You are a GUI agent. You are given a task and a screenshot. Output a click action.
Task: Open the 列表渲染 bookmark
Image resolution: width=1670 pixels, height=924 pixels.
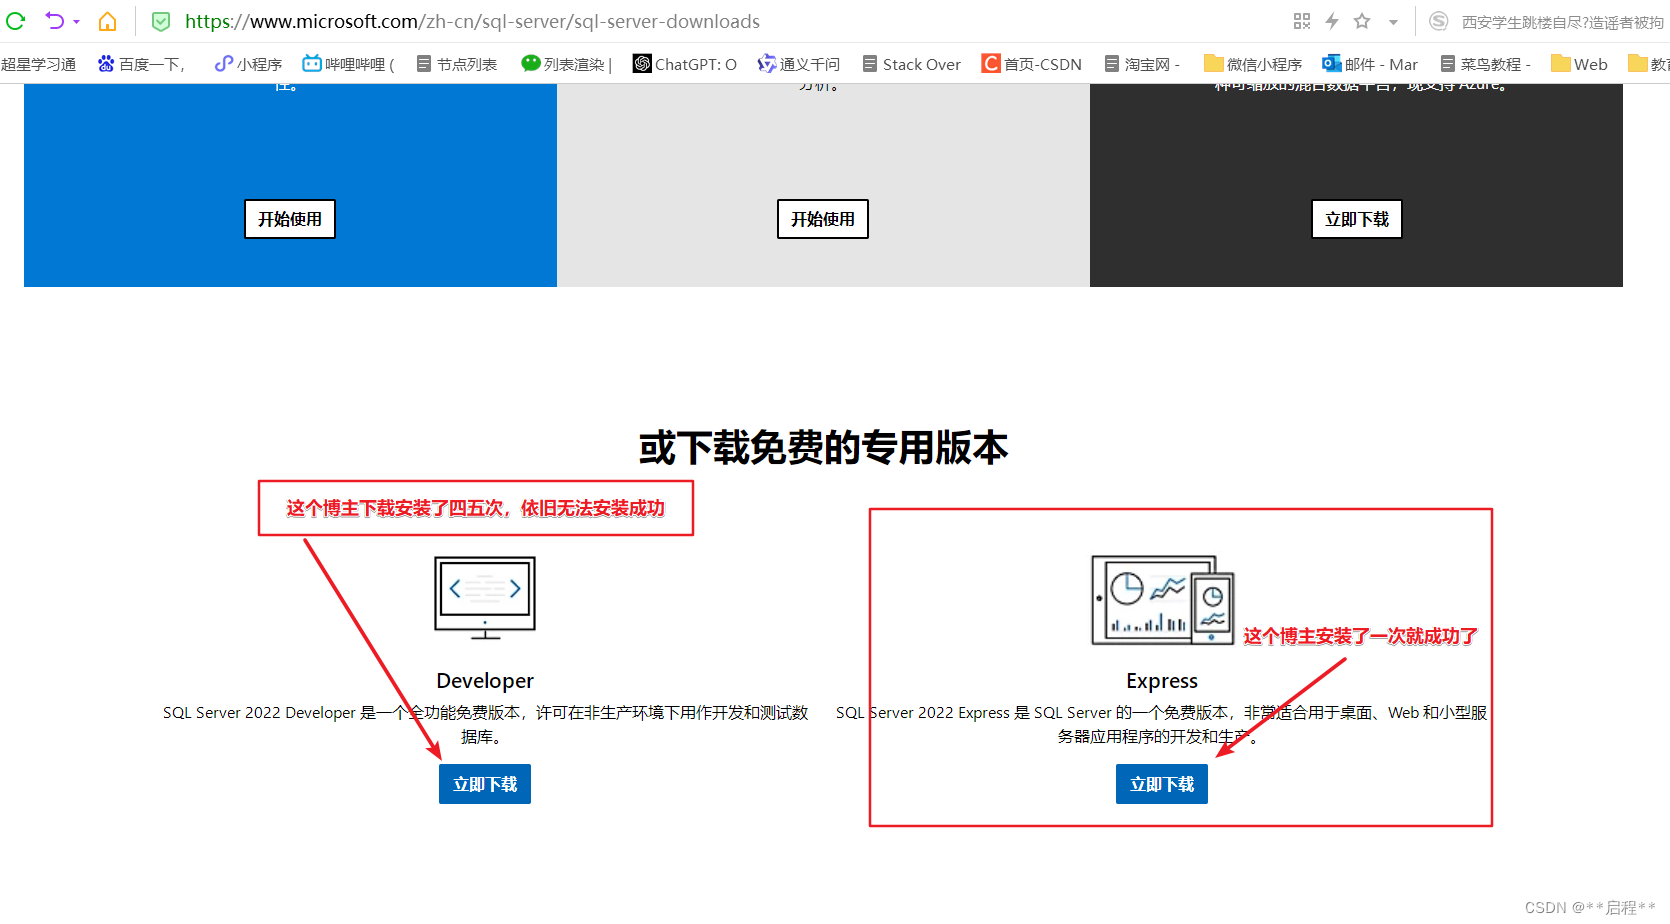point(566,64)
